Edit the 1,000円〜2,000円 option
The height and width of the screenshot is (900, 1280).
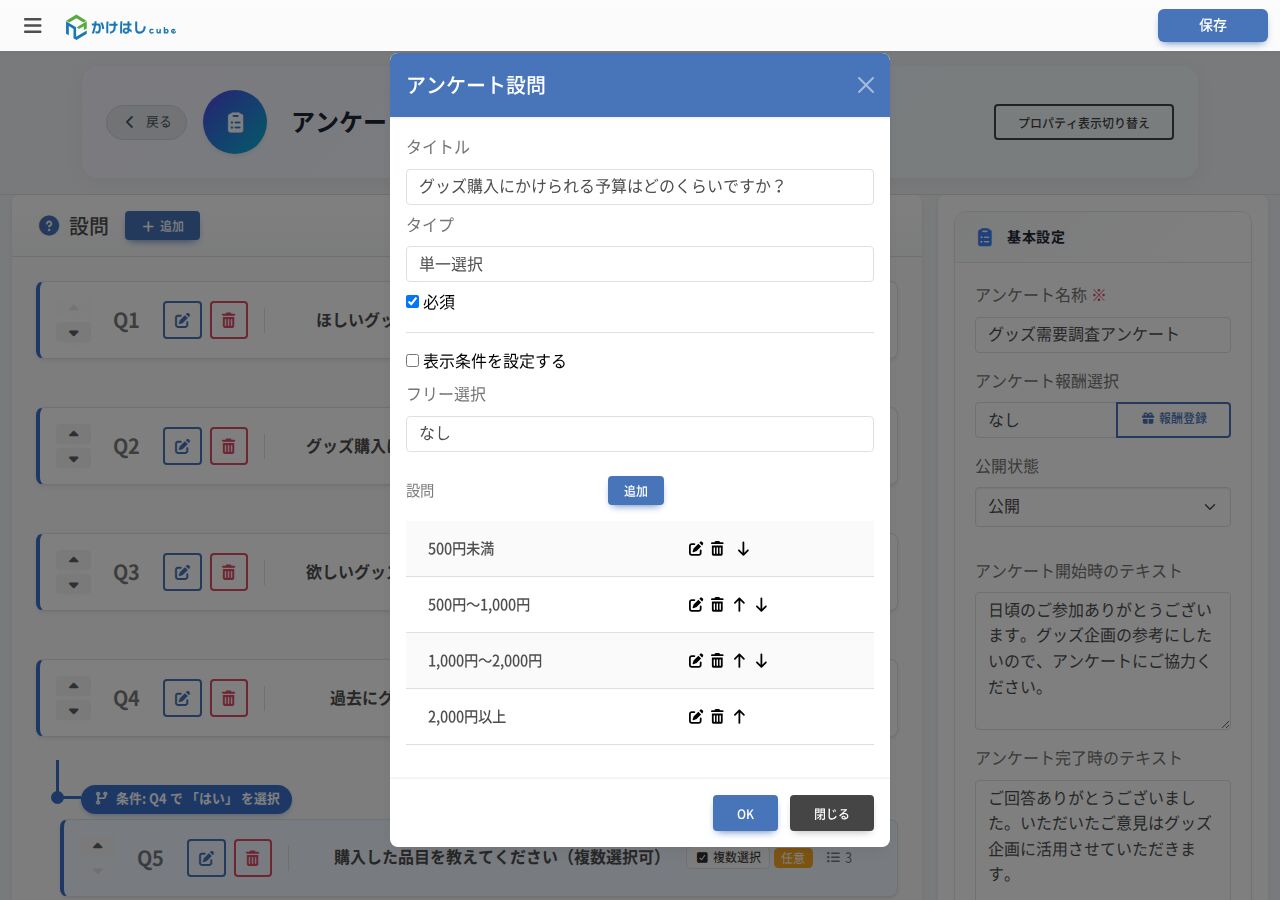(696, 661)
